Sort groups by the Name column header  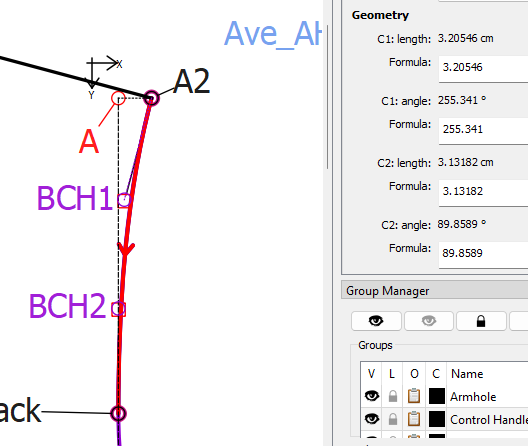pyautogui.click(x=467, y=374)
